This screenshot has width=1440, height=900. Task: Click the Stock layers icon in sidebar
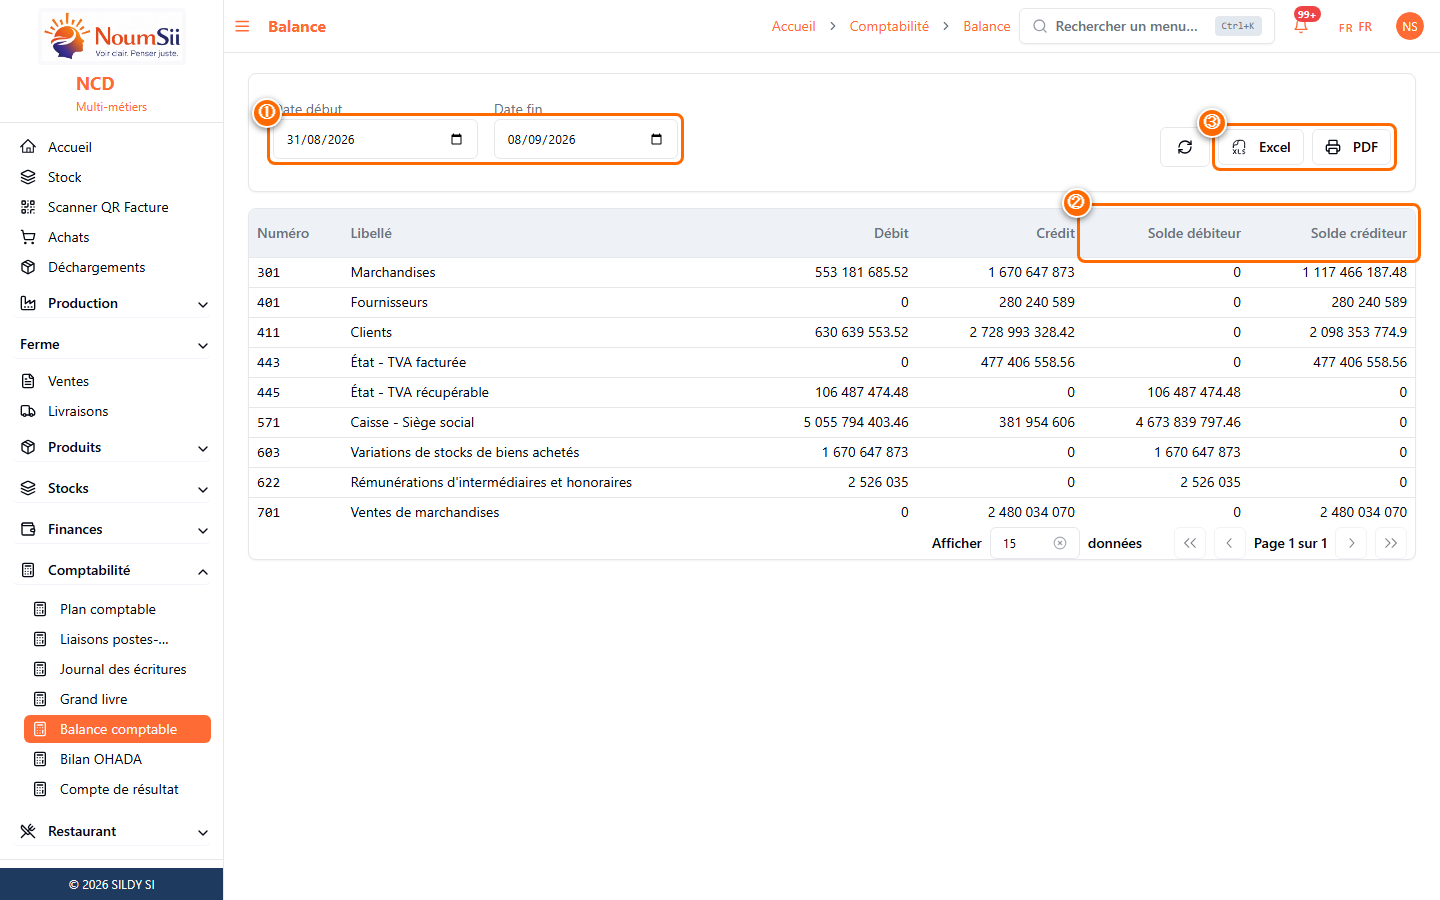tap(28, 177)
